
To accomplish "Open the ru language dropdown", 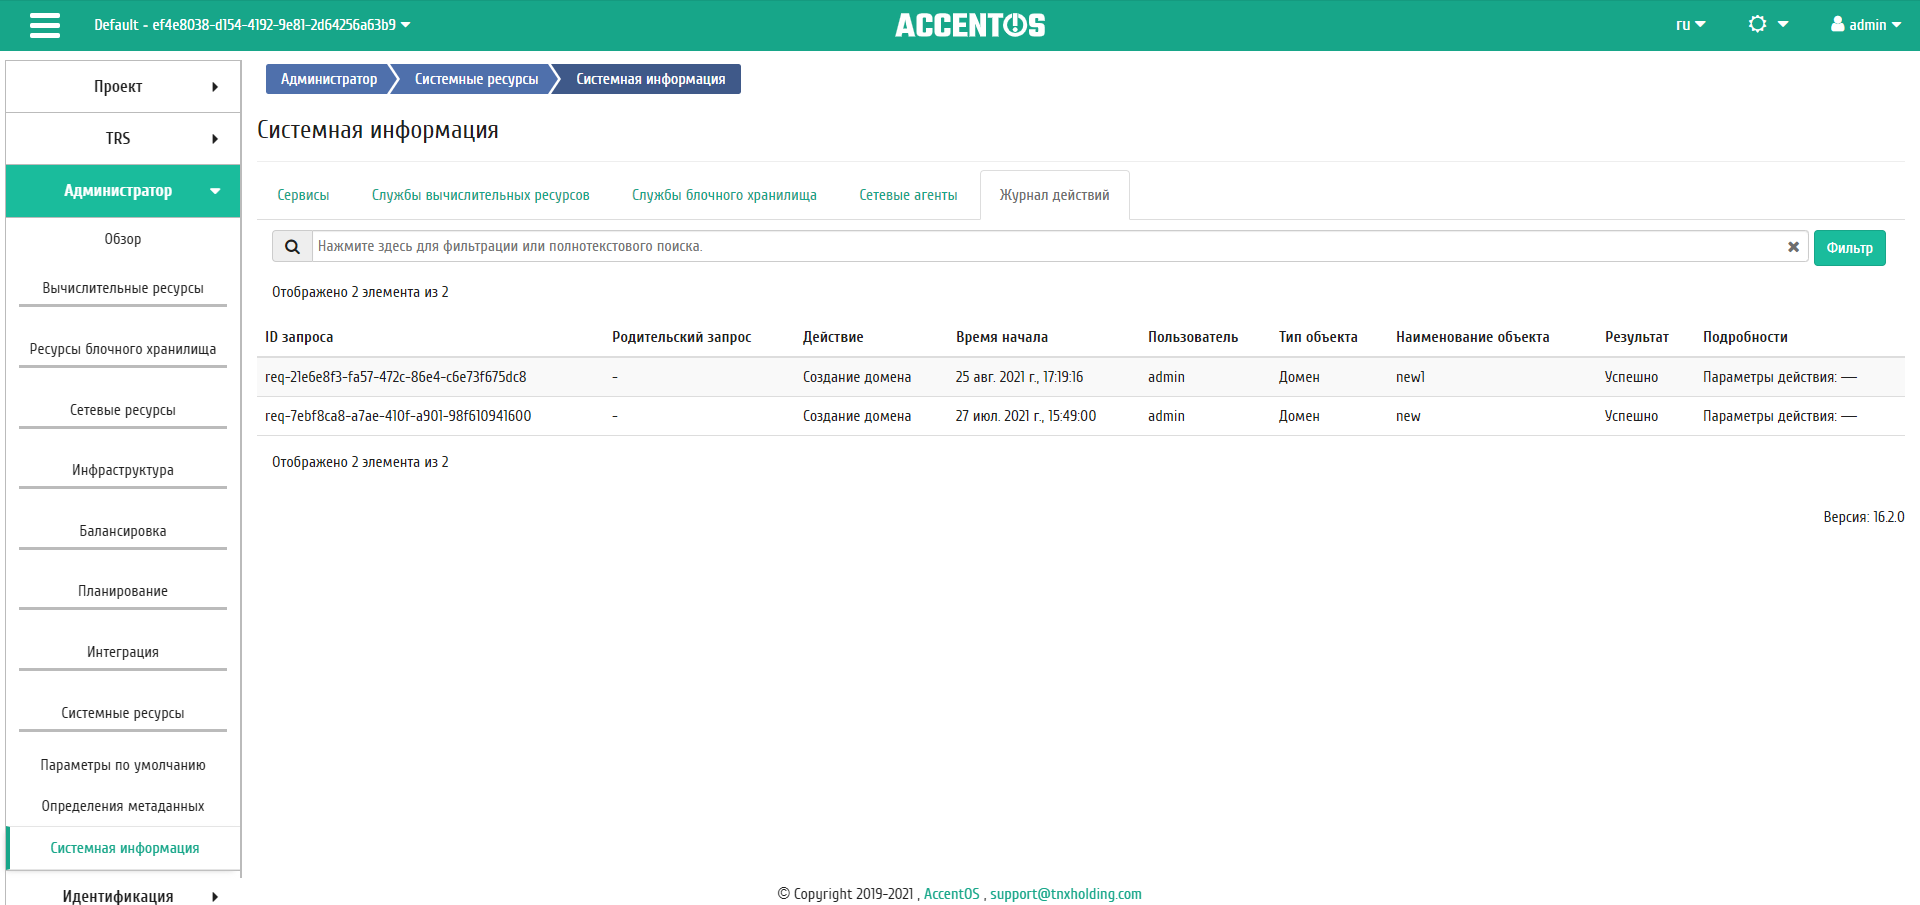I will [x=1690, y=25].
